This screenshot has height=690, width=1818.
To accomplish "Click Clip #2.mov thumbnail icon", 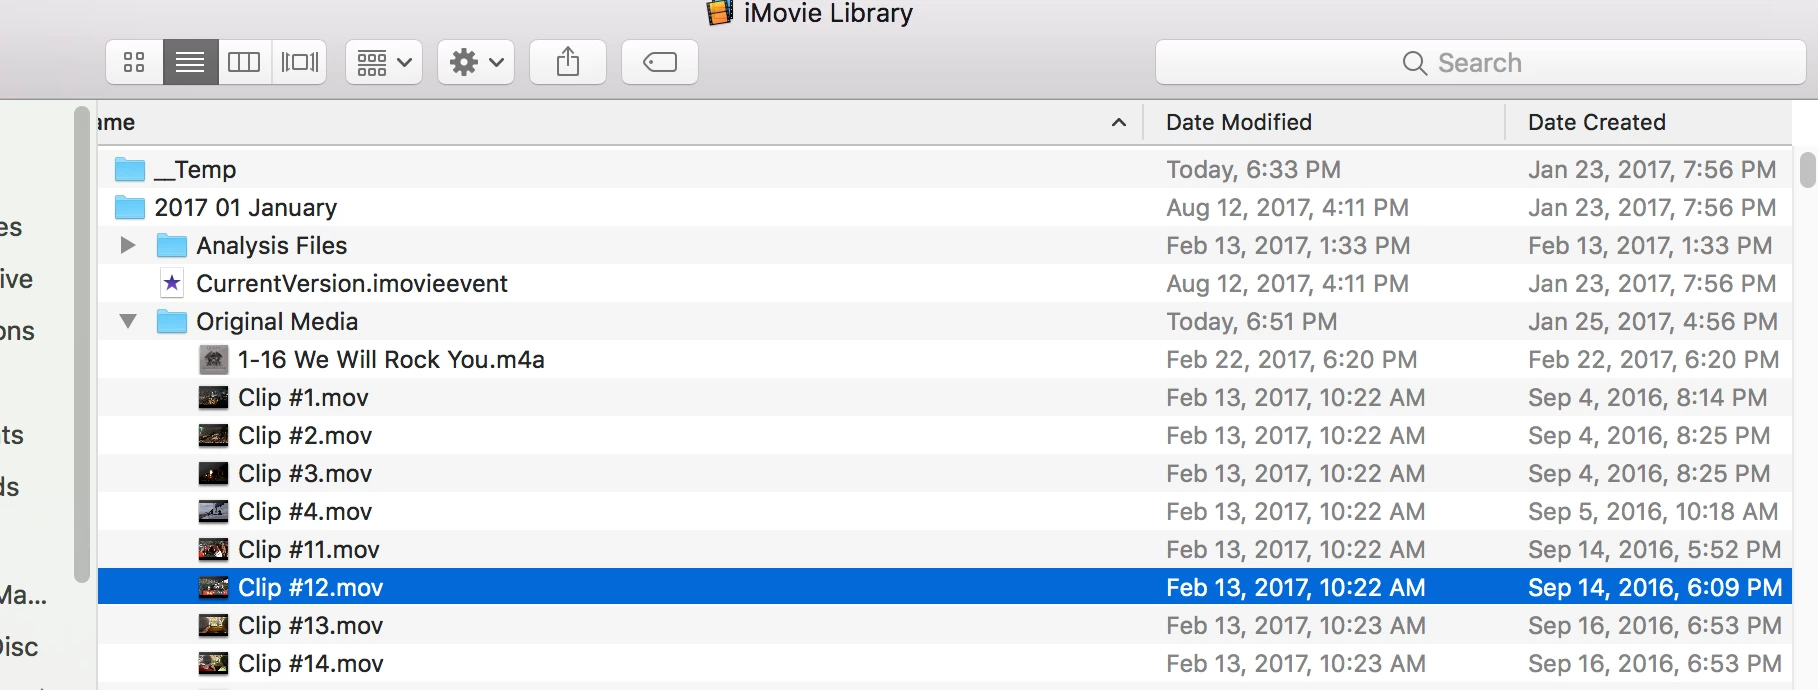I will pos(213,435).
